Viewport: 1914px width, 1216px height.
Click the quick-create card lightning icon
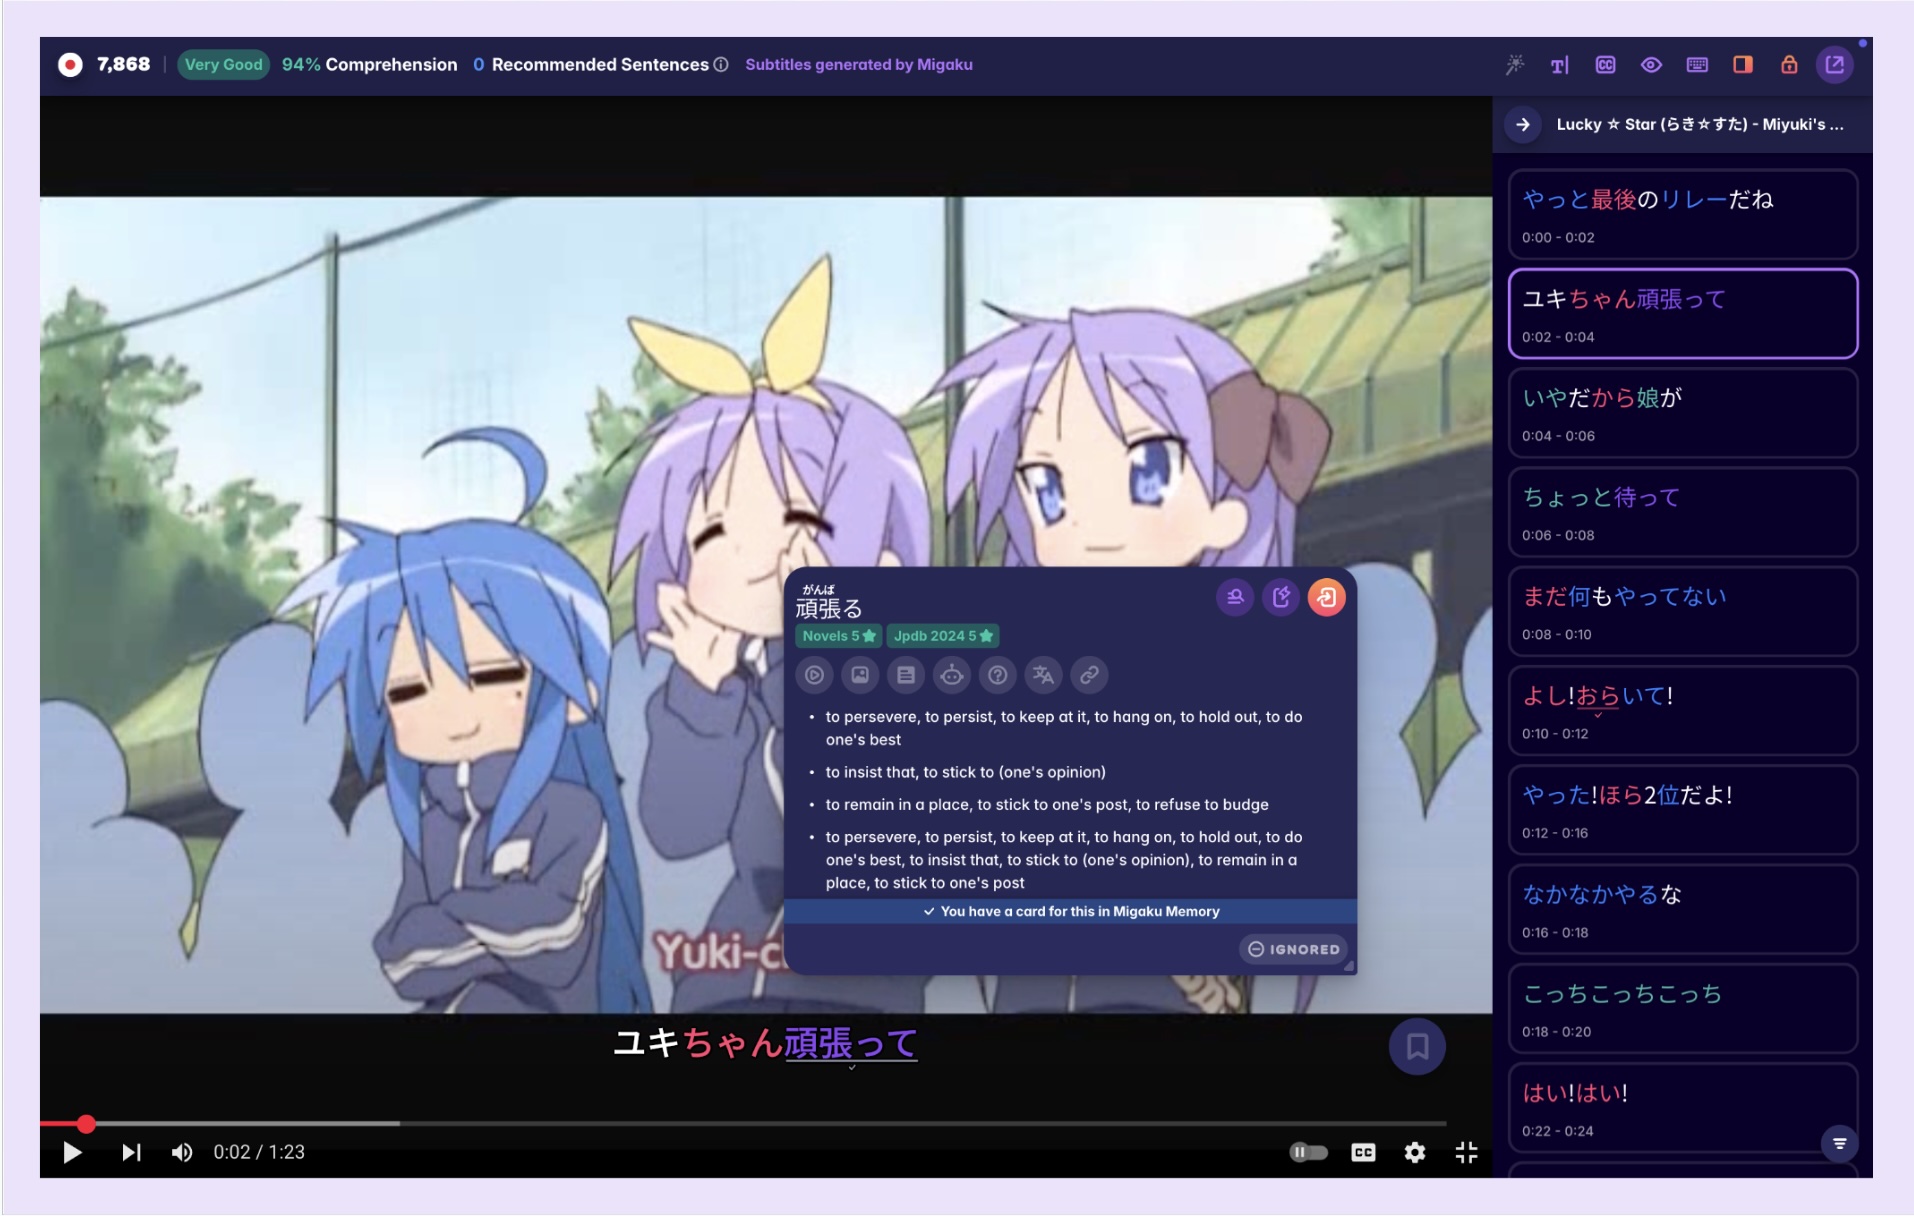(1281, 597)
